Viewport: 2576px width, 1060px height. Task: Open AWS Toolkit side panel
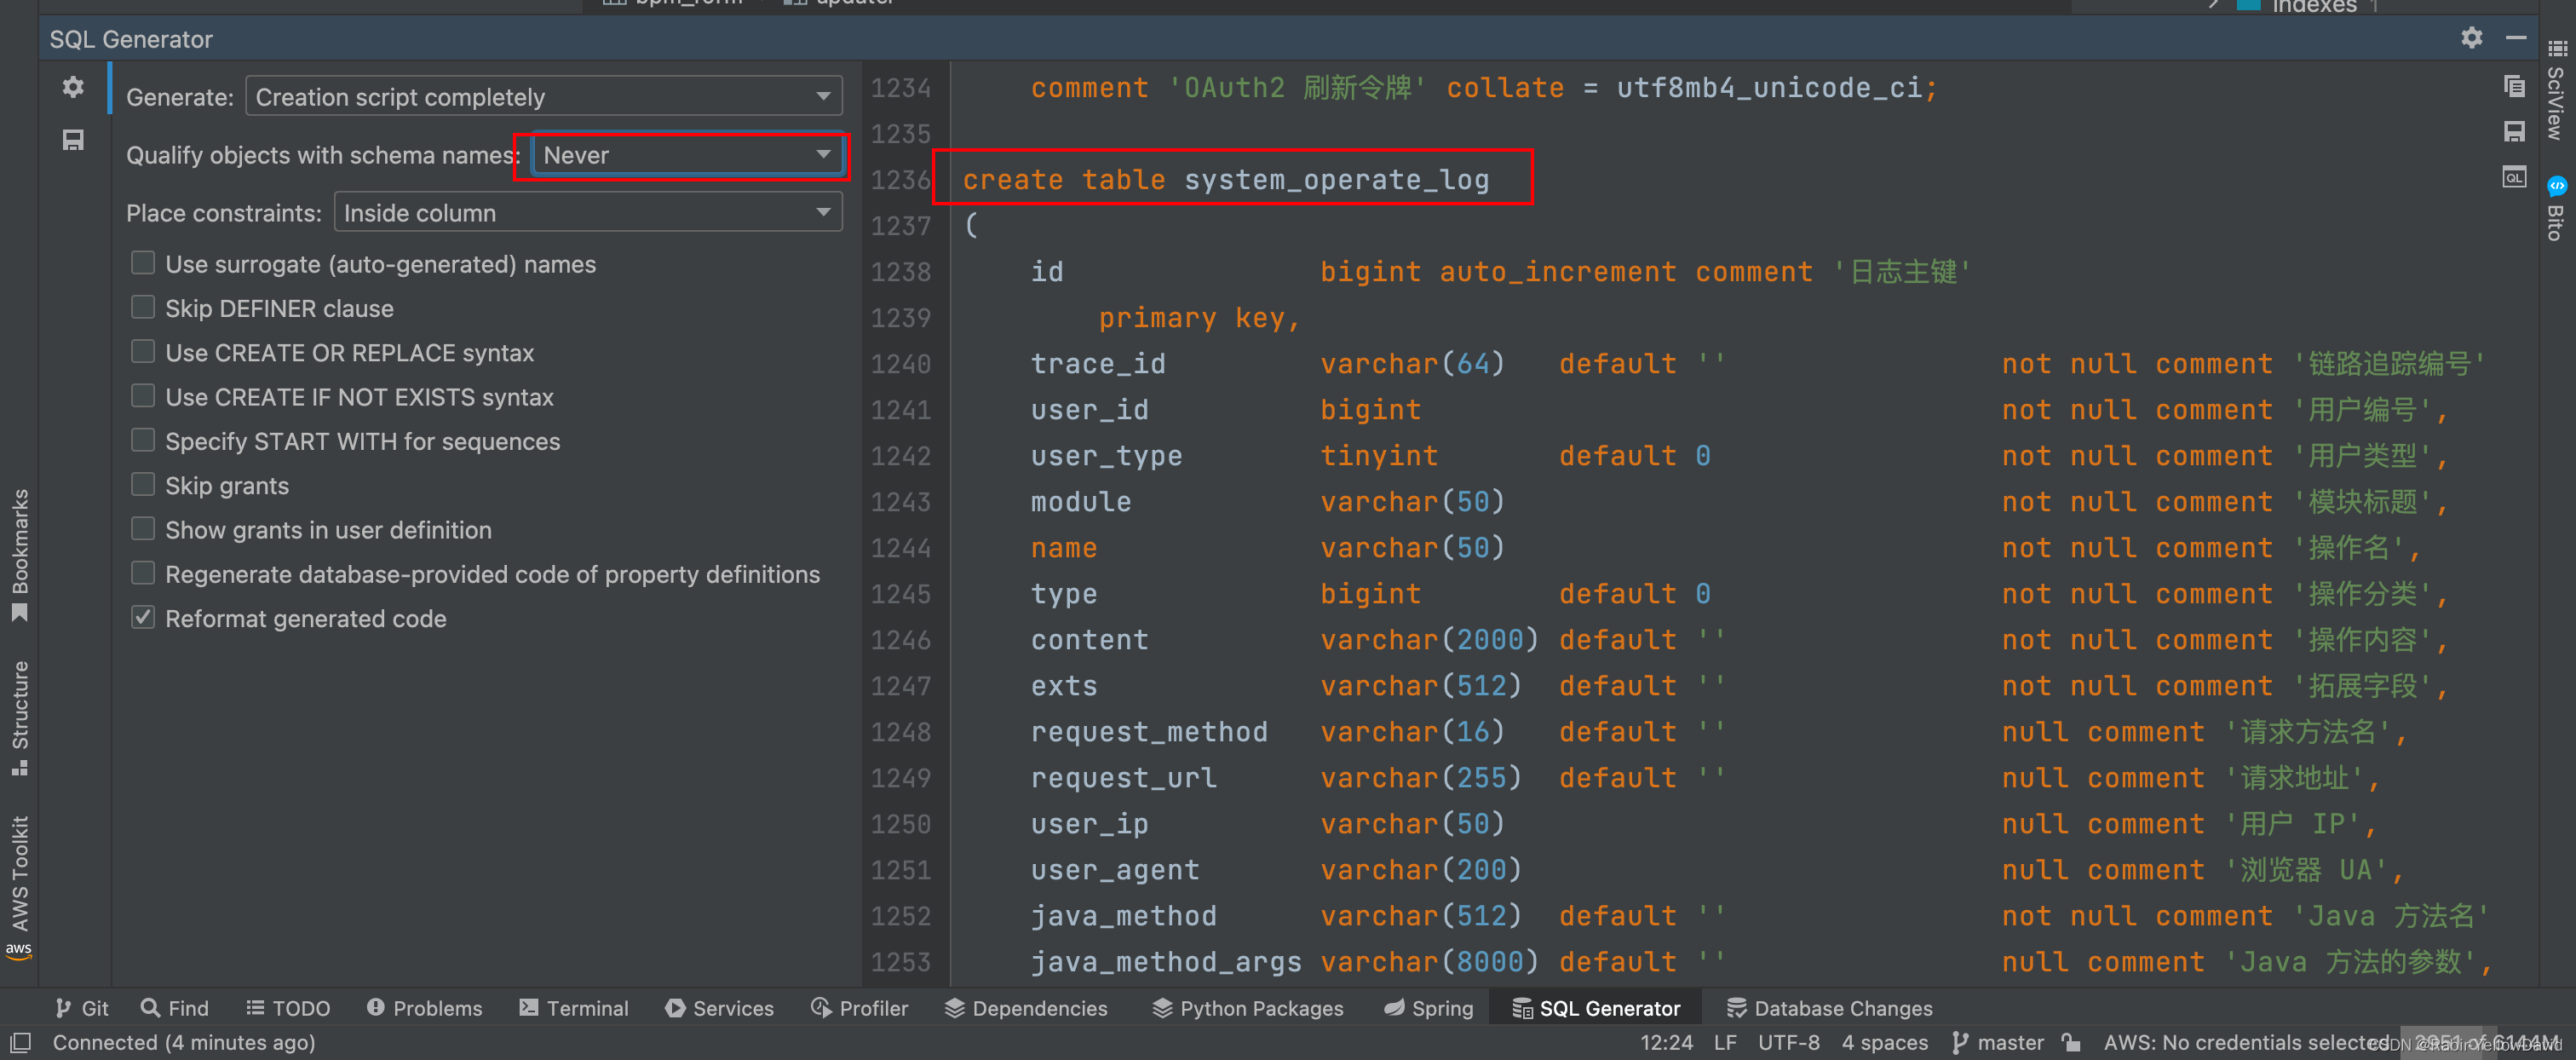click(x=19, y=880)
